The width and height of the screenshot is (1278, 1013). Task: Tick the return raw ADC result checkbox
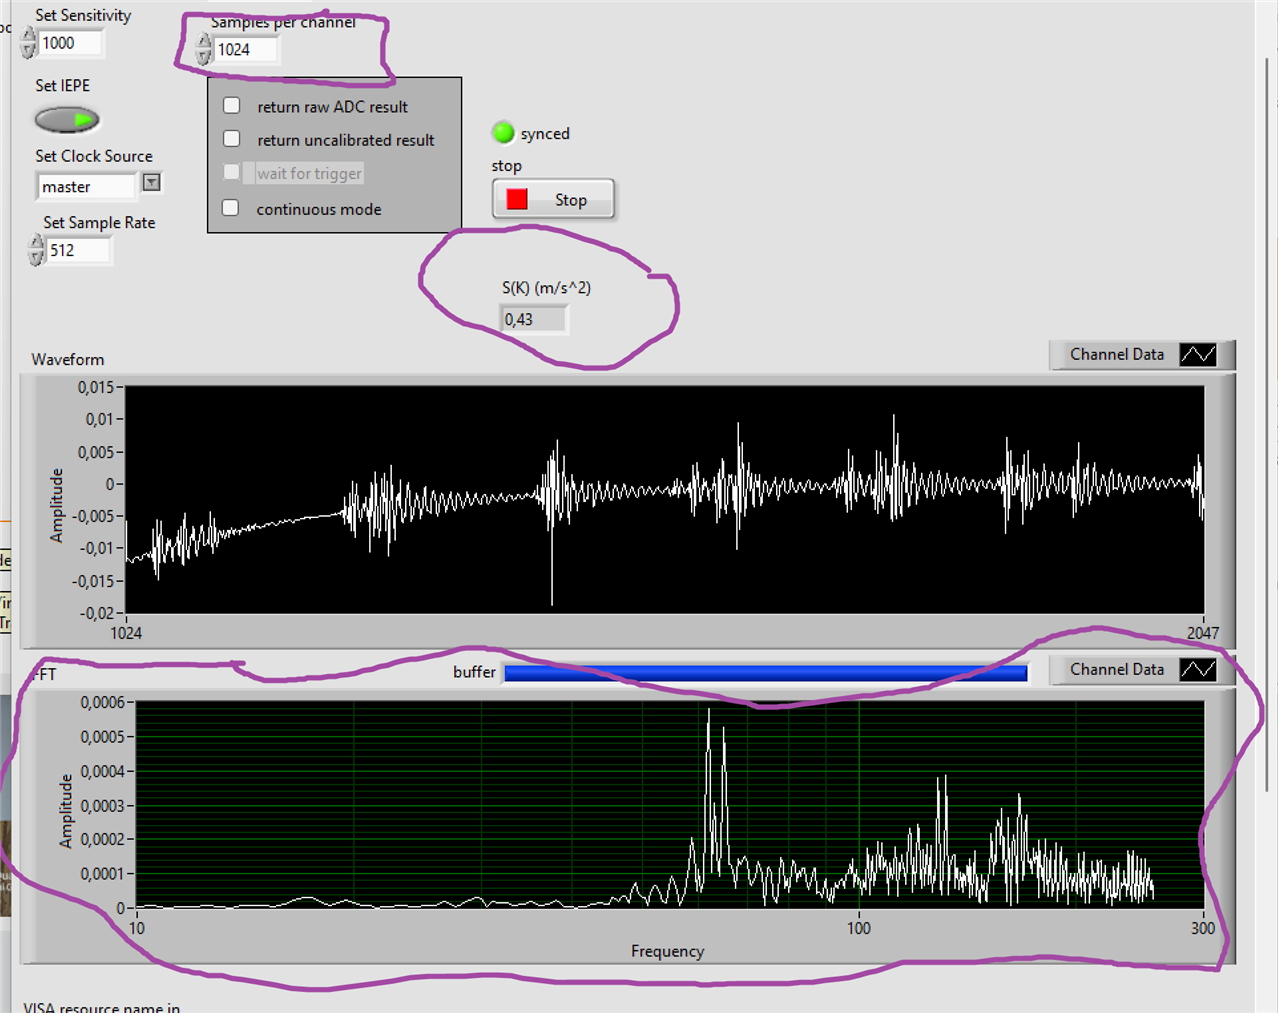pyautogui.click(x=232, y=105)
